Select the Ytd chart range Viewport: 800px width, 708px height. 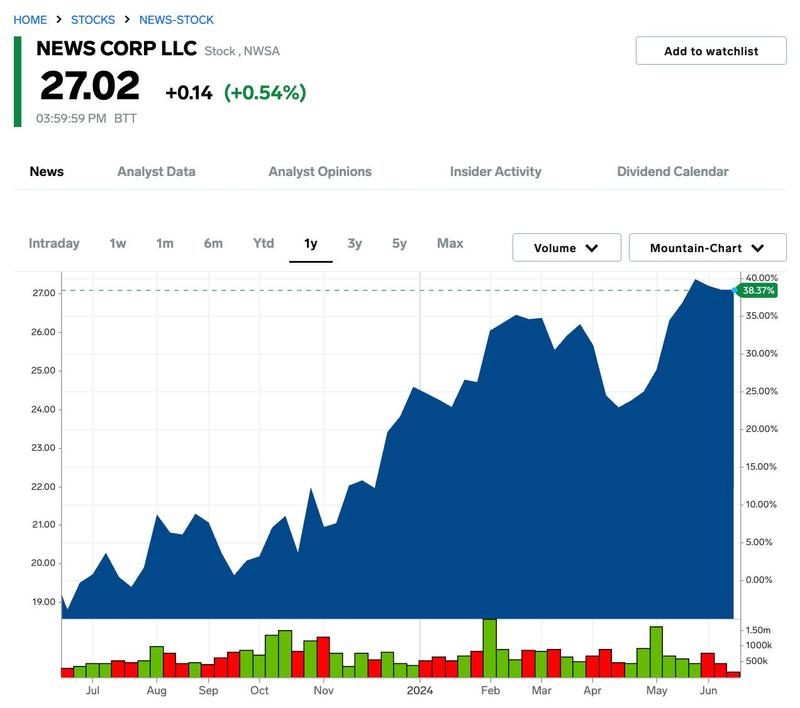[263, 243]
